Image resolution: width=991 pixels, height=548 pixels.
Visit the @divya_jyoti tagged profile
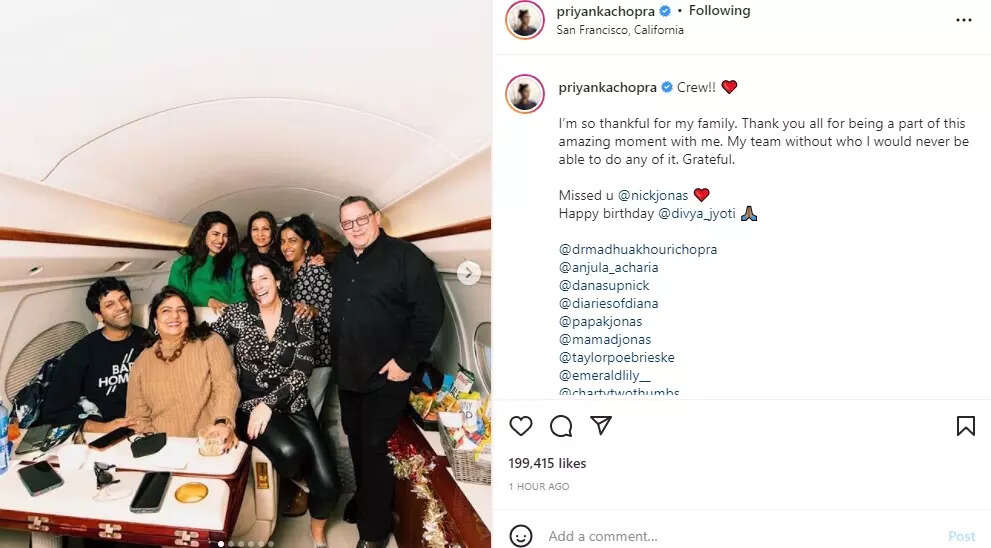pos(697,214)
